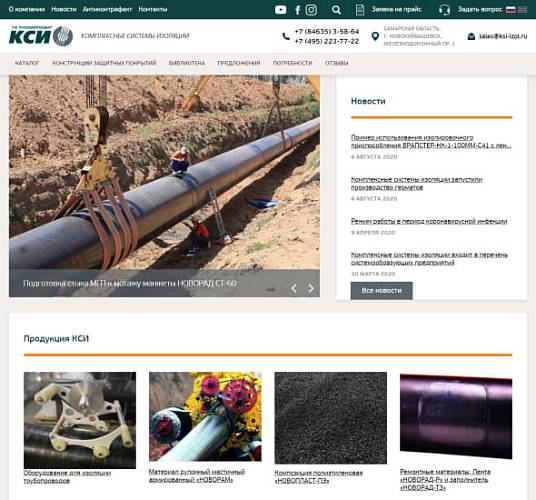Open news about coronavirus work schedule

[429, 221]
